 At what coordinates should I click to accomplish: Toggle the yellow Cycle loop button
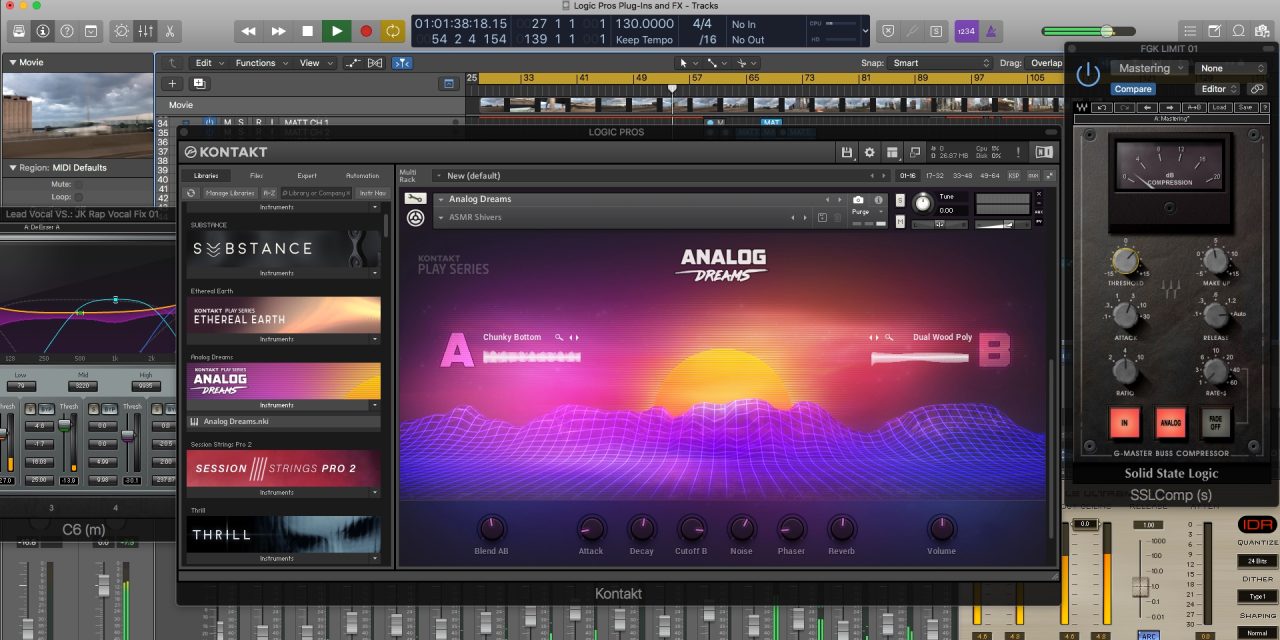[x=393, y=31]
